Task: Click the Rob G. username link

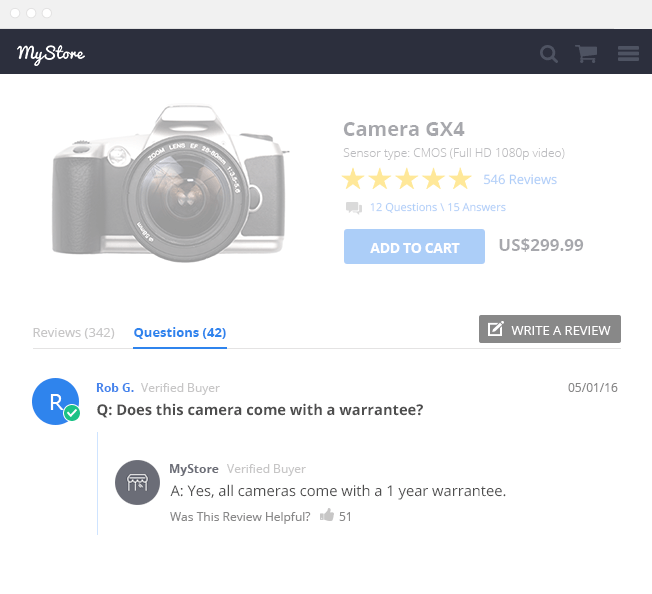Action: (x=115, y=387)
